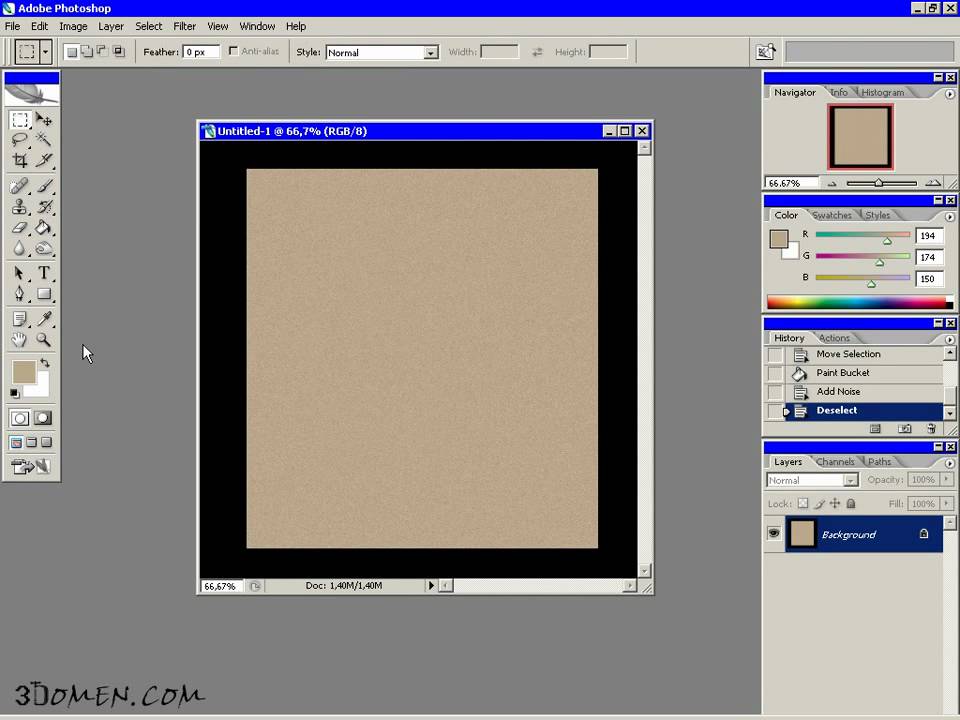
Task: Select the Eraser tool
Action: point(20,227)
